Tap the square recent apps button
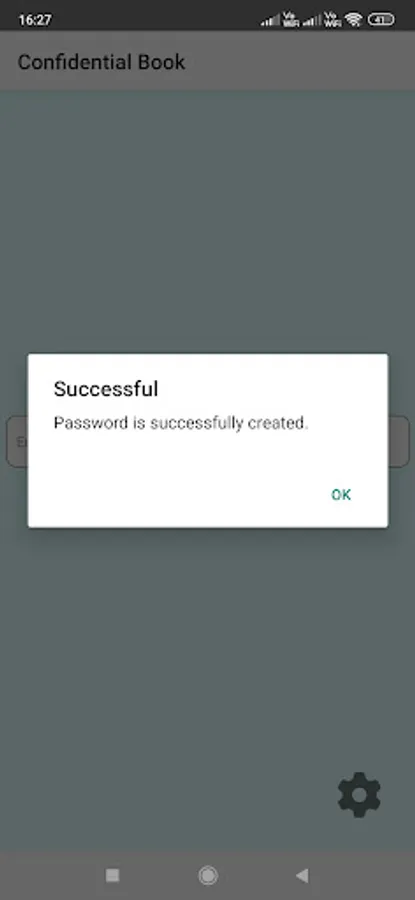The image size is (415, 900). tap(113, 875)
